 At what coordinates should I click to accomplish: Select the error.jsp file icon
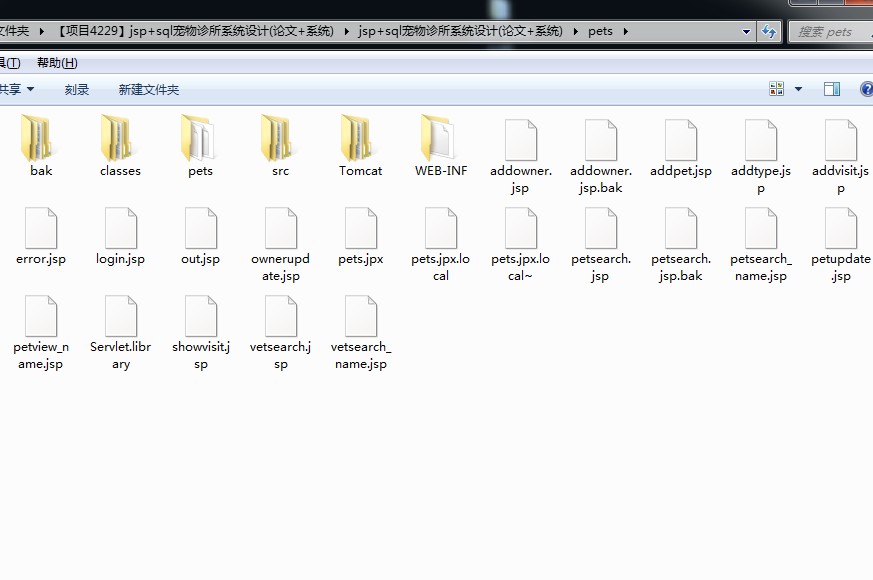pos(41,228)
